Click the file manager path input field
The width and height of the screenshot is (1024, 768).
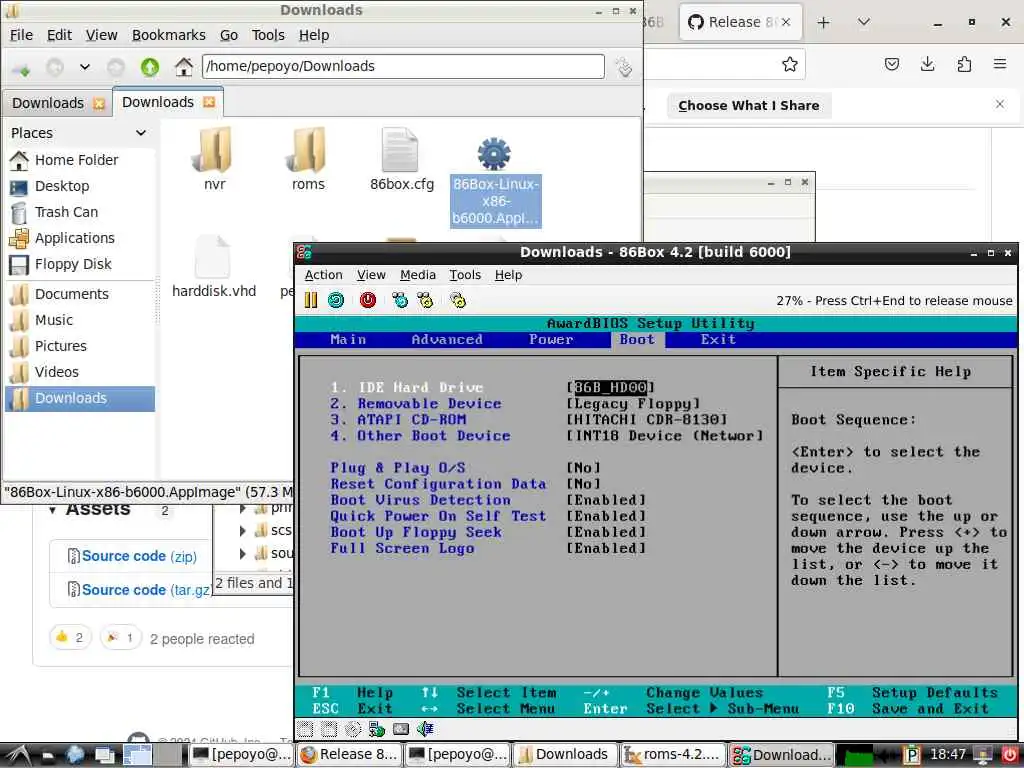(x=403, y=66)
